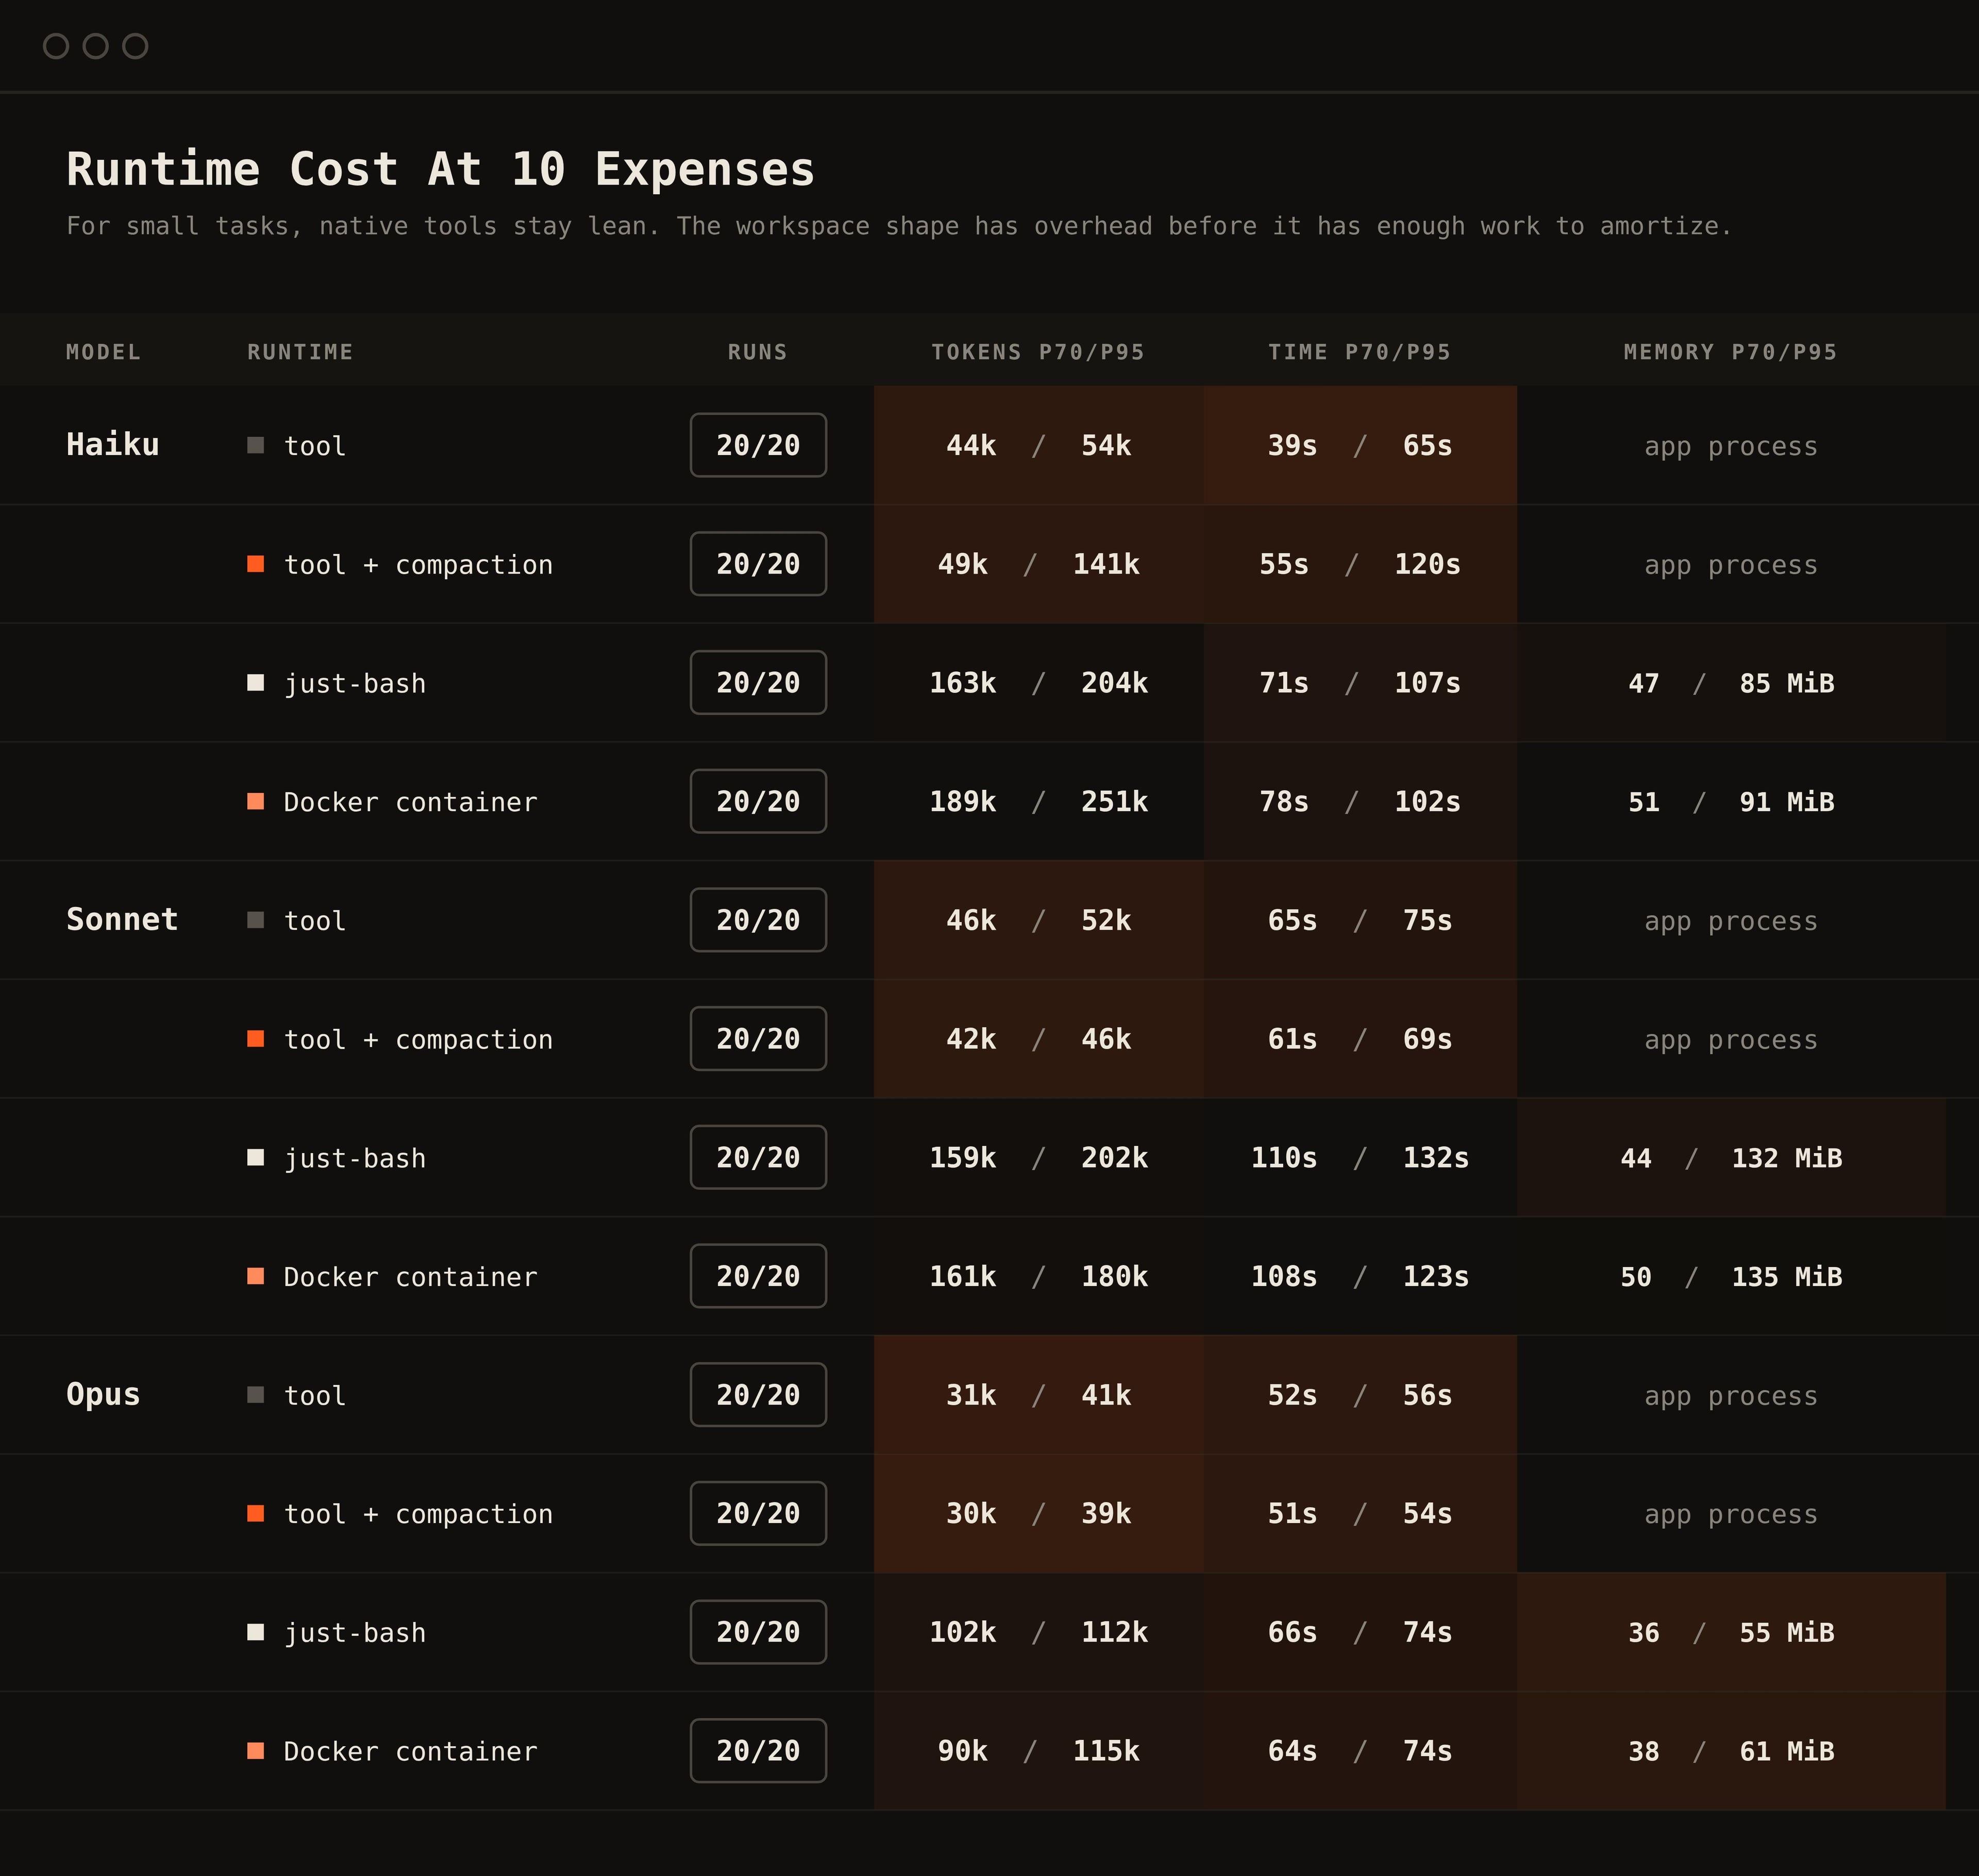Click the 20/20 badge for Sonnet just-bash
The image size is (1979, 1876).
pyautogui.click(x=758, y=1157)
